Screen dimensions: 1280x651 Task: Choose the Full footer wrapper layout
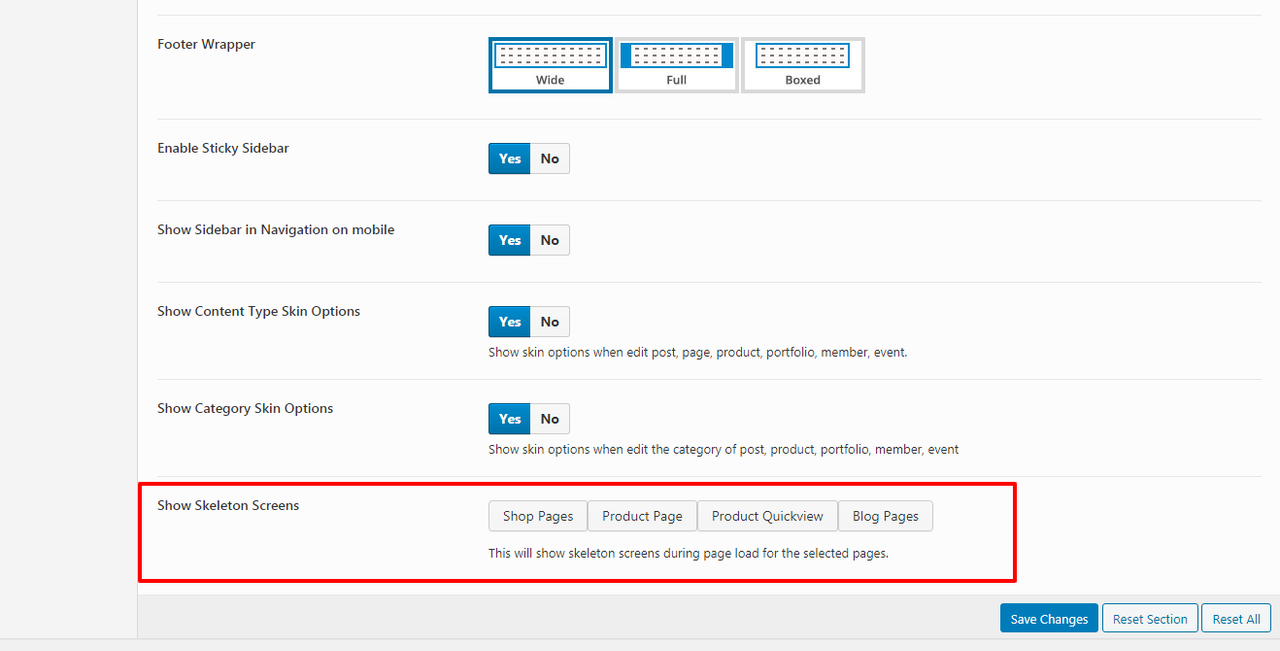(677, 65)
